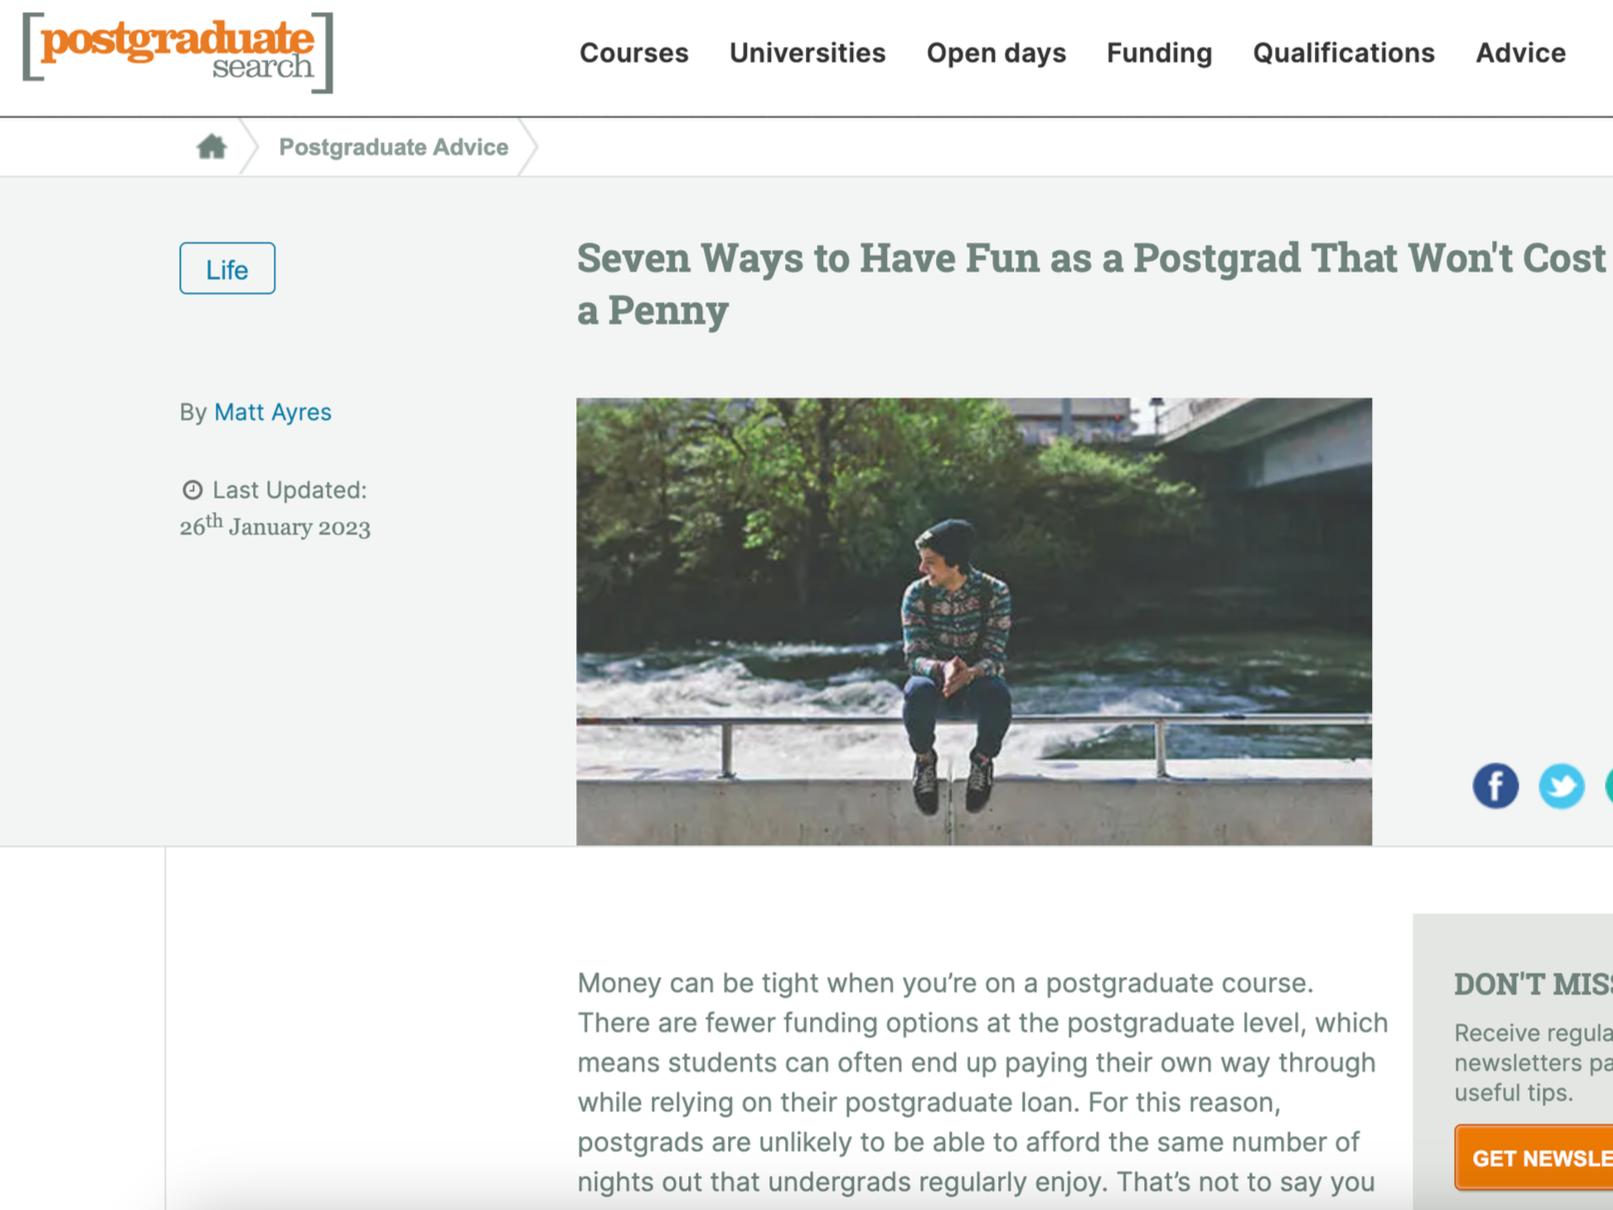Share the article on Facebook
Image resolution: width=1613 pixels, height=1210 pixels.
pyautogui.click(x=1495, y=786)
